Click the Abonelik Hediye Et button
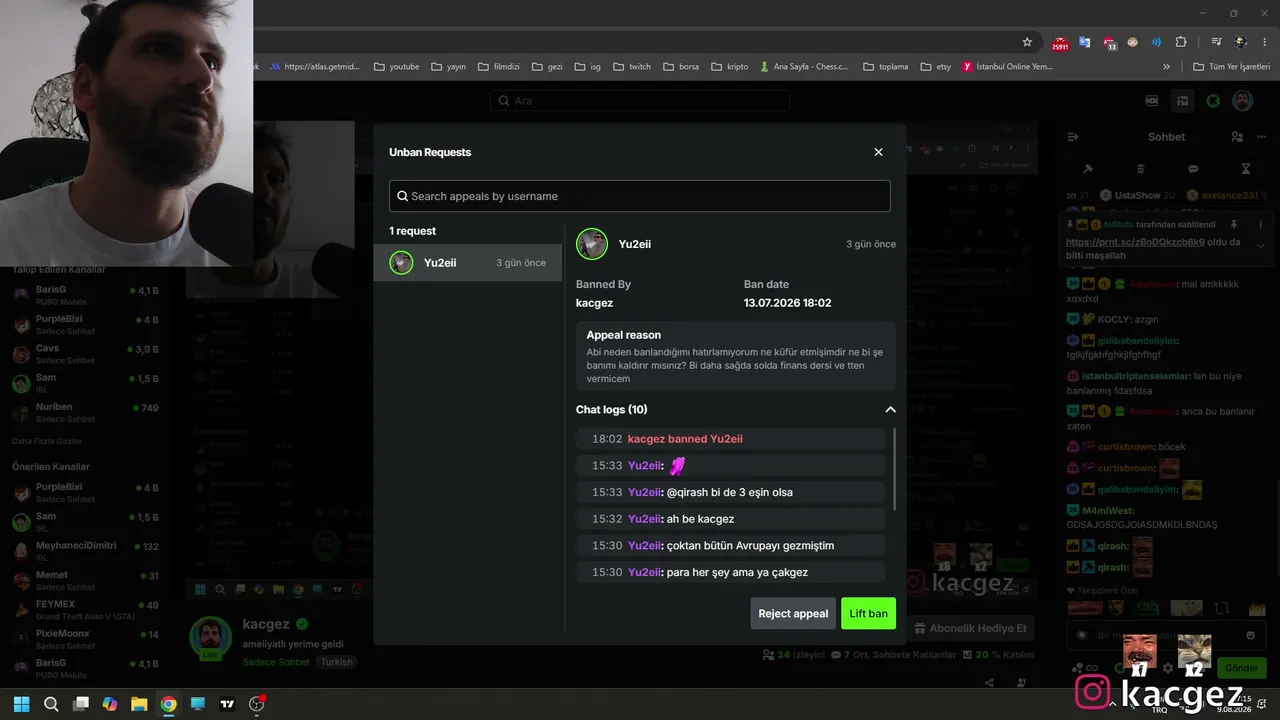 (x=968, y=628)
